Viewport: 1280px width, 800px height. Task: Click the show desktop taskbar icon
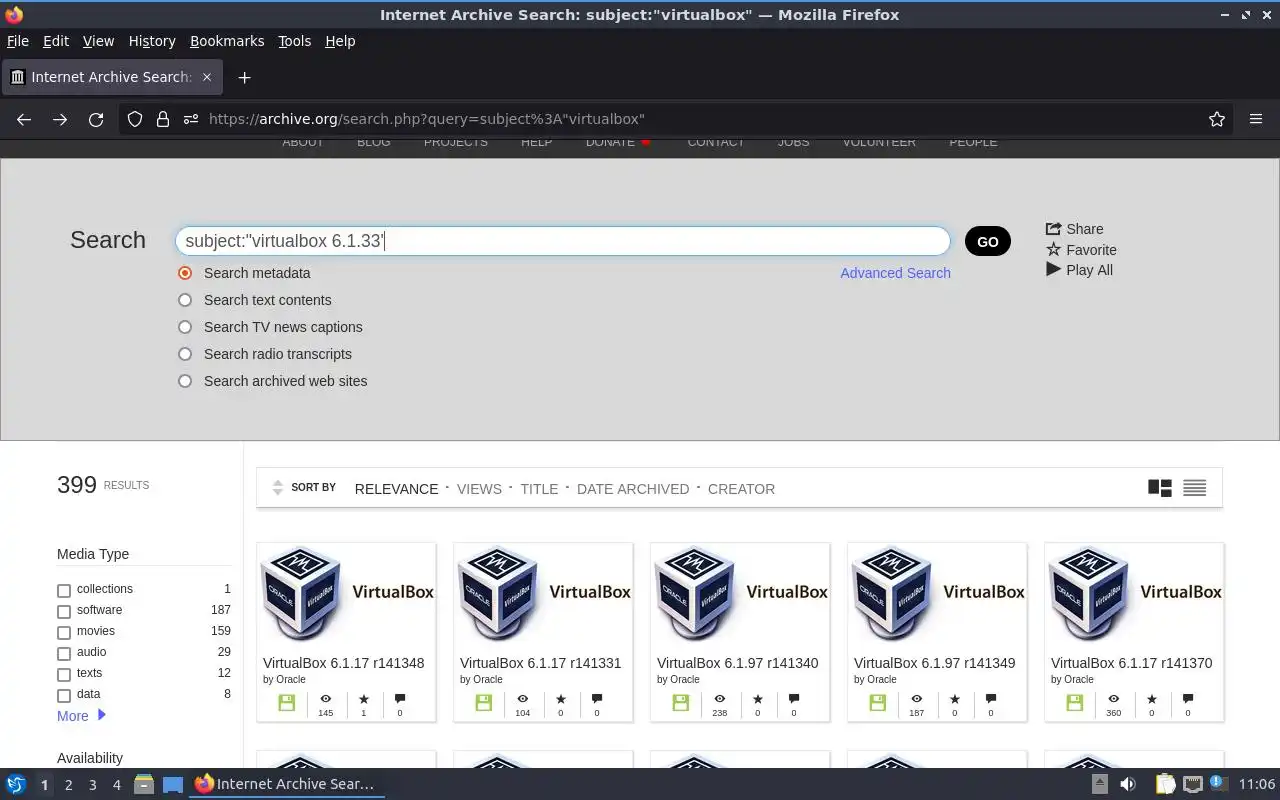pyautogui.click(x=173, y=784)
